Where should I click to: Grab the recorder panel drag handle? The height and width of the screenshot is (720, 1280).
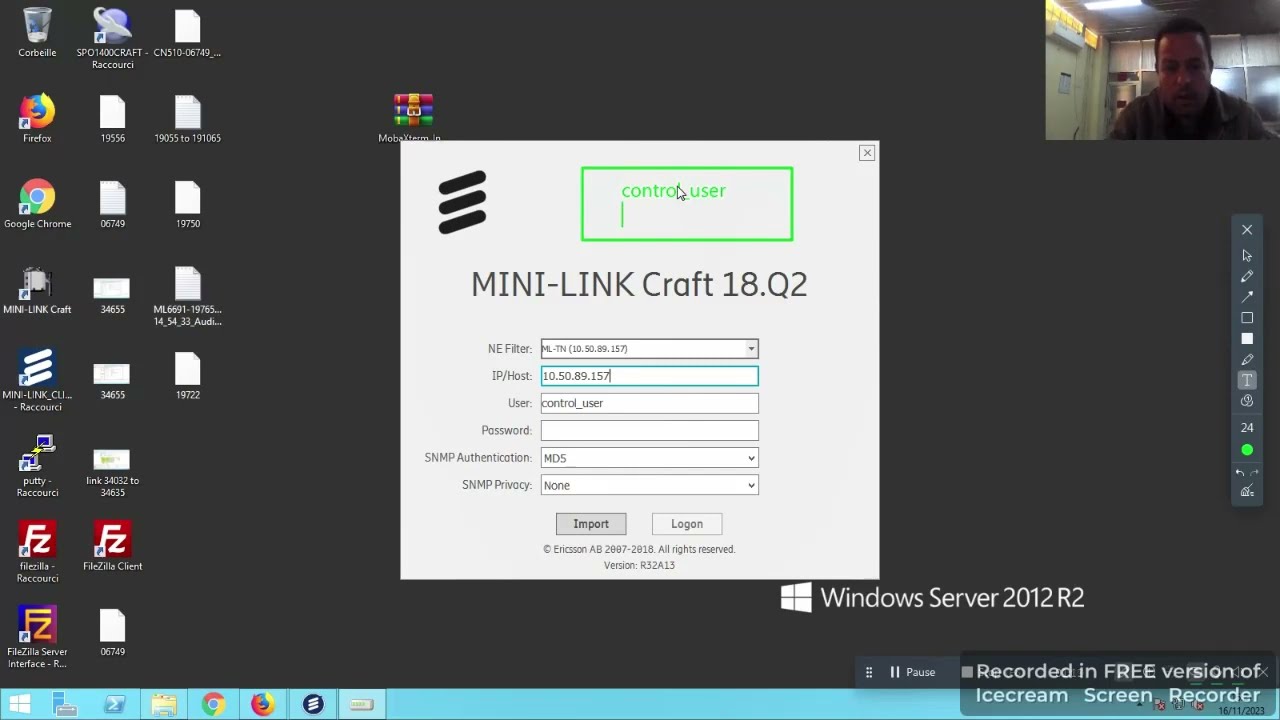point(869,672)
